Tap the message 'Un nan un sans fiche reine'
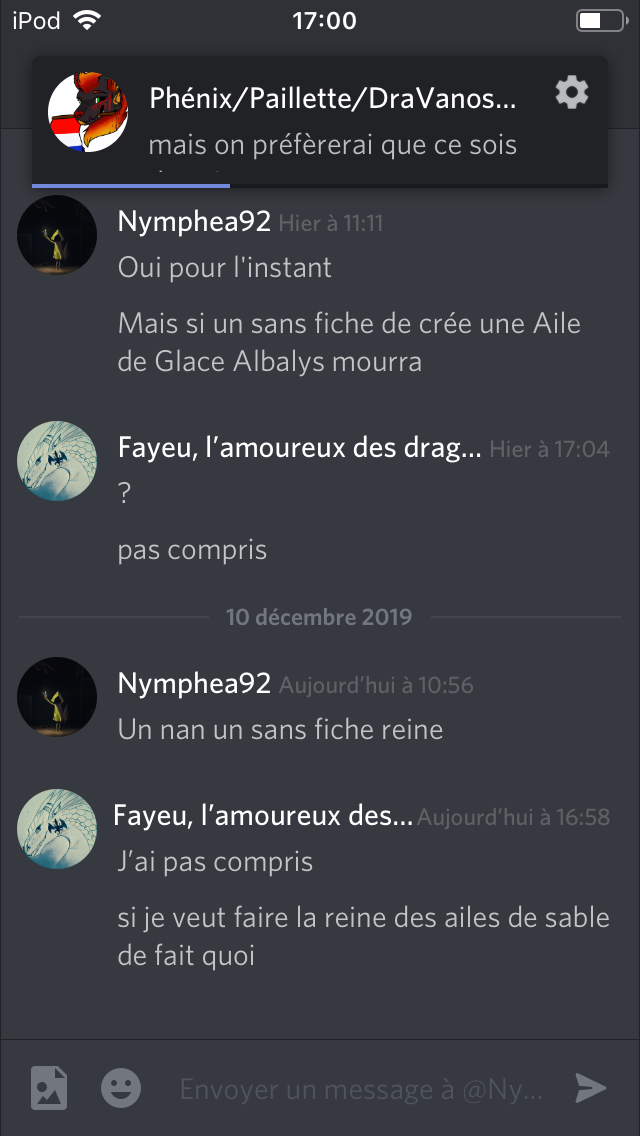Screen dimensions: 640x1136 tap(280, 729)
